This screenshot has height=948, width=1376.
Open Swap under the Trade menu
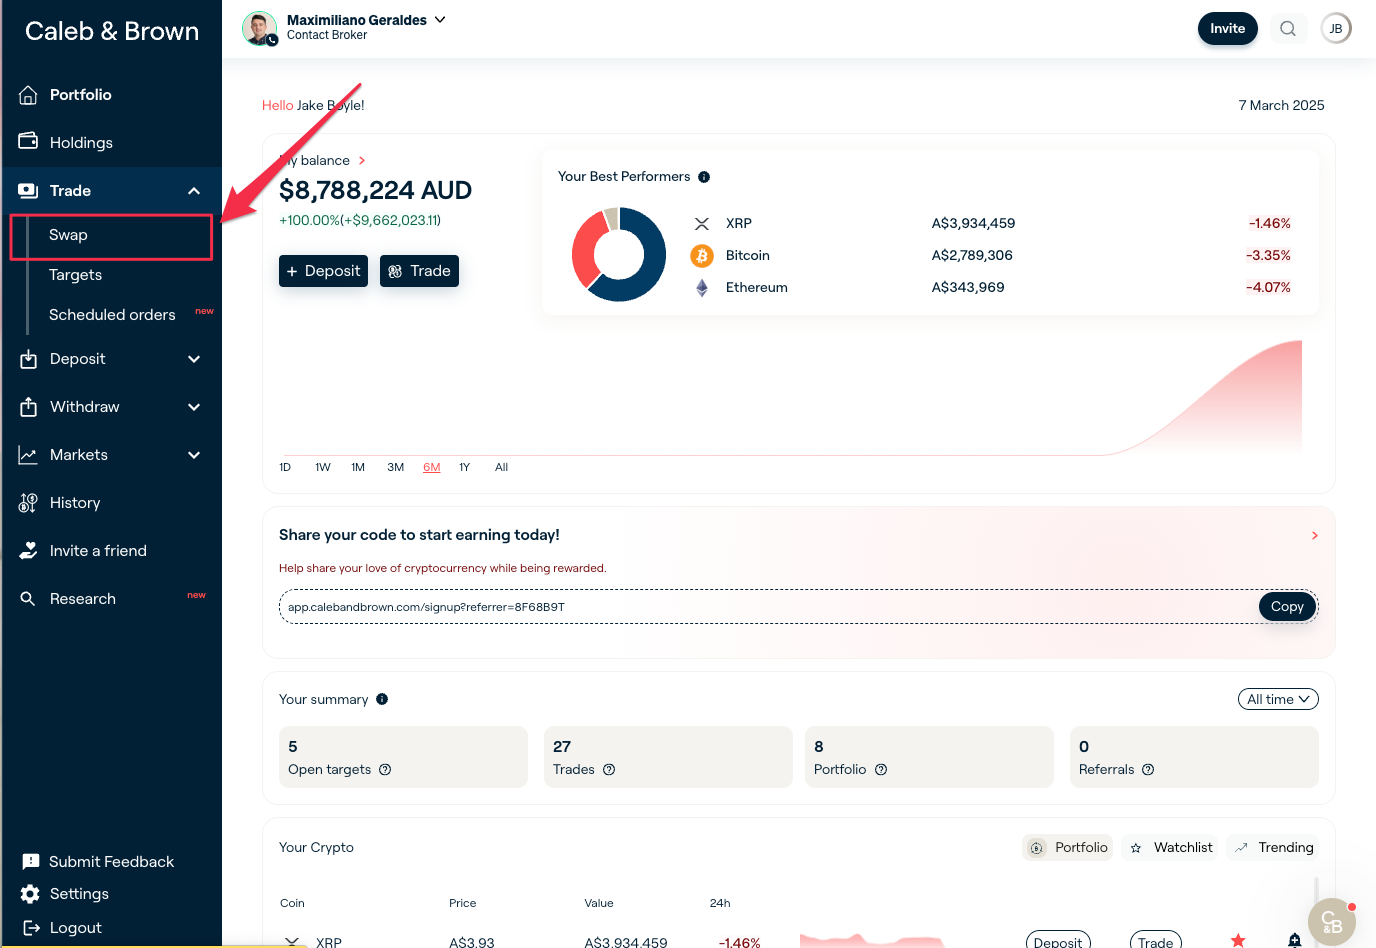(x=69, y=235)
